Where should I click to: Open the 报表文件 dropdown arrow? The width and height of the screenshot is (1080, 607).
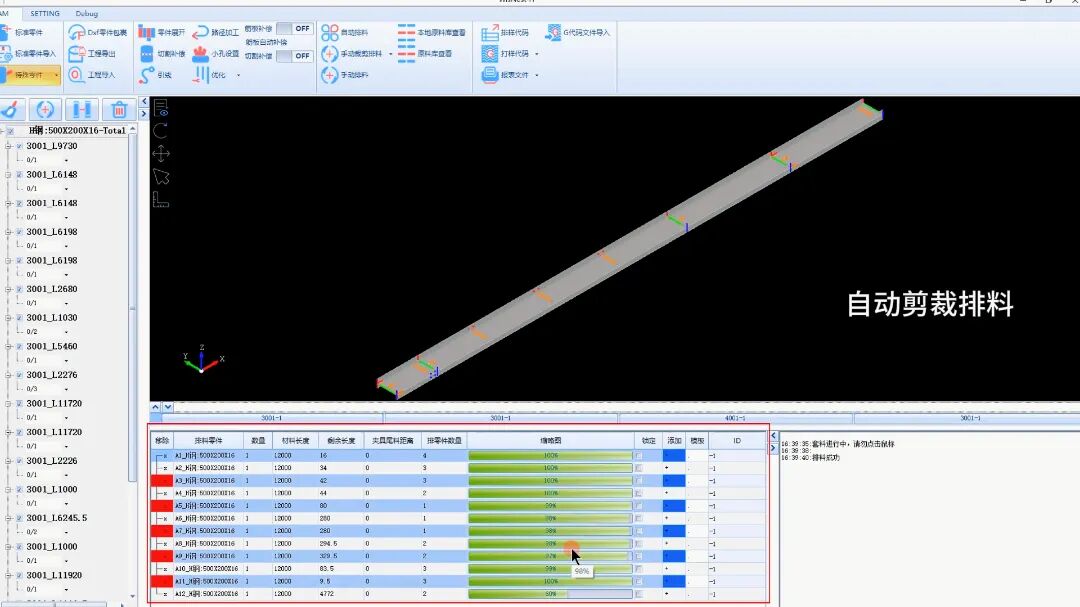point(537,75)
